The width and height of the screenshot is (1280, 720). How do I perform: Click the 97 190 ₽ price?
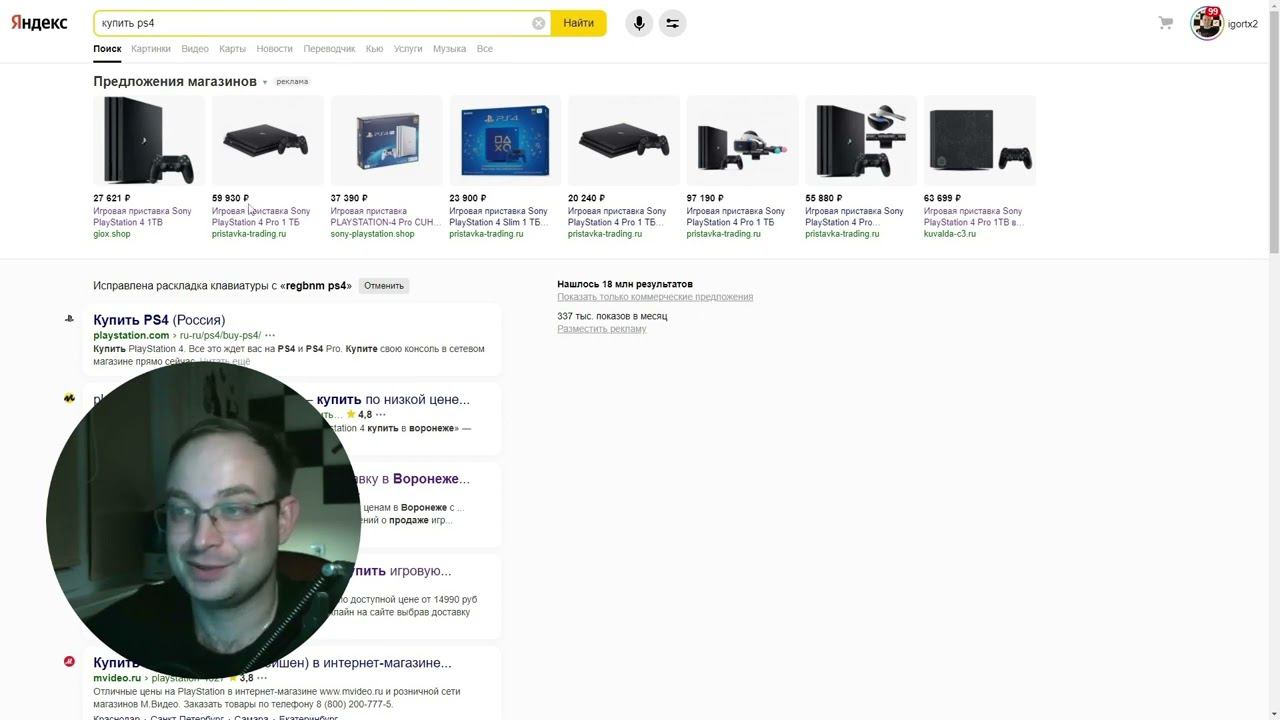(705, 198)
